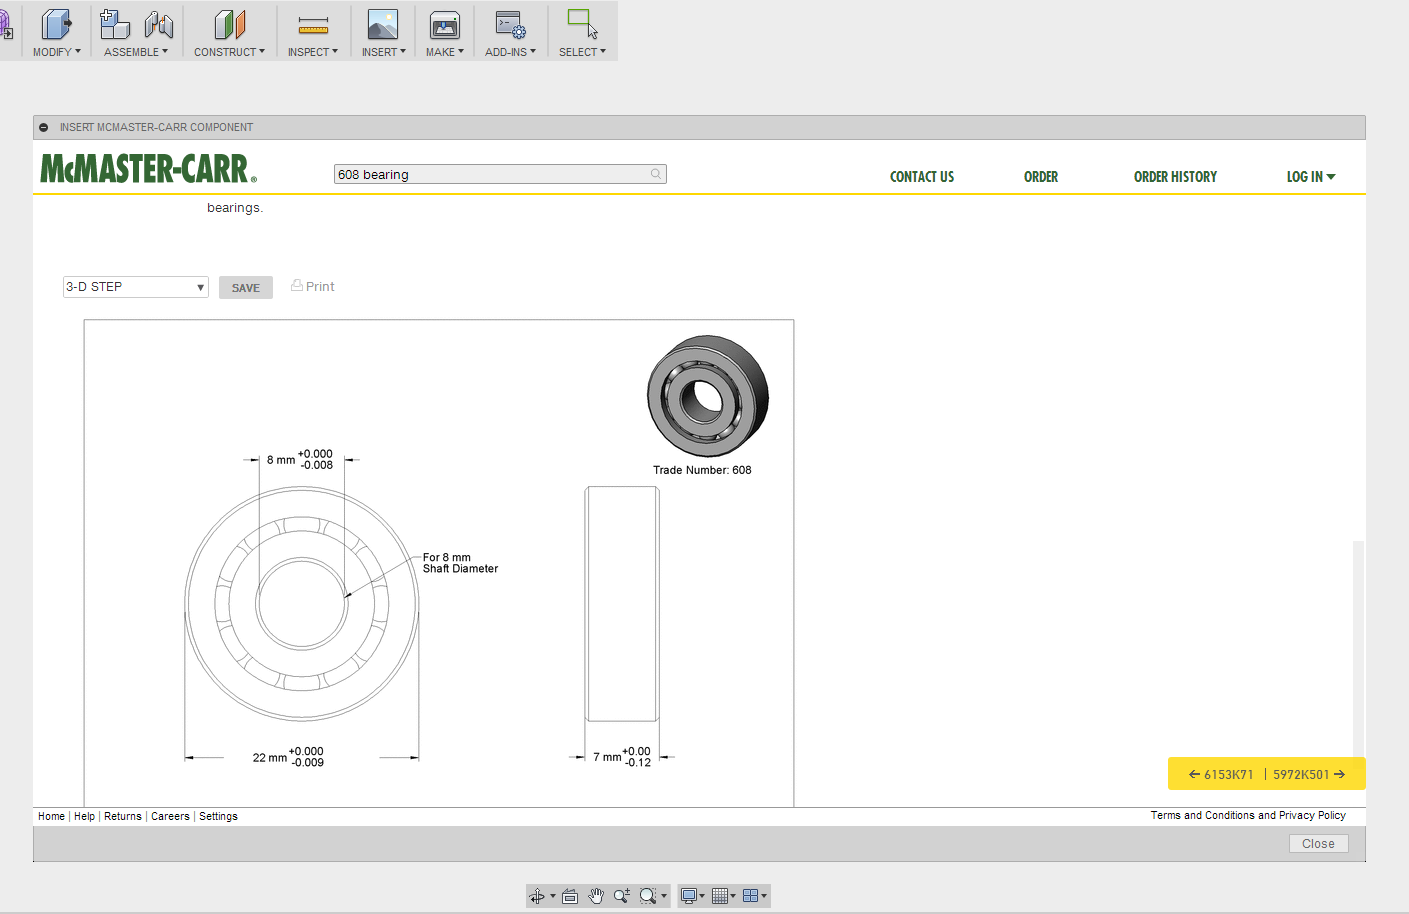The height and width of the screenshot is (914, 1409).
Task: Expand the Orbit tool options arrow
Action: point(553,896)
